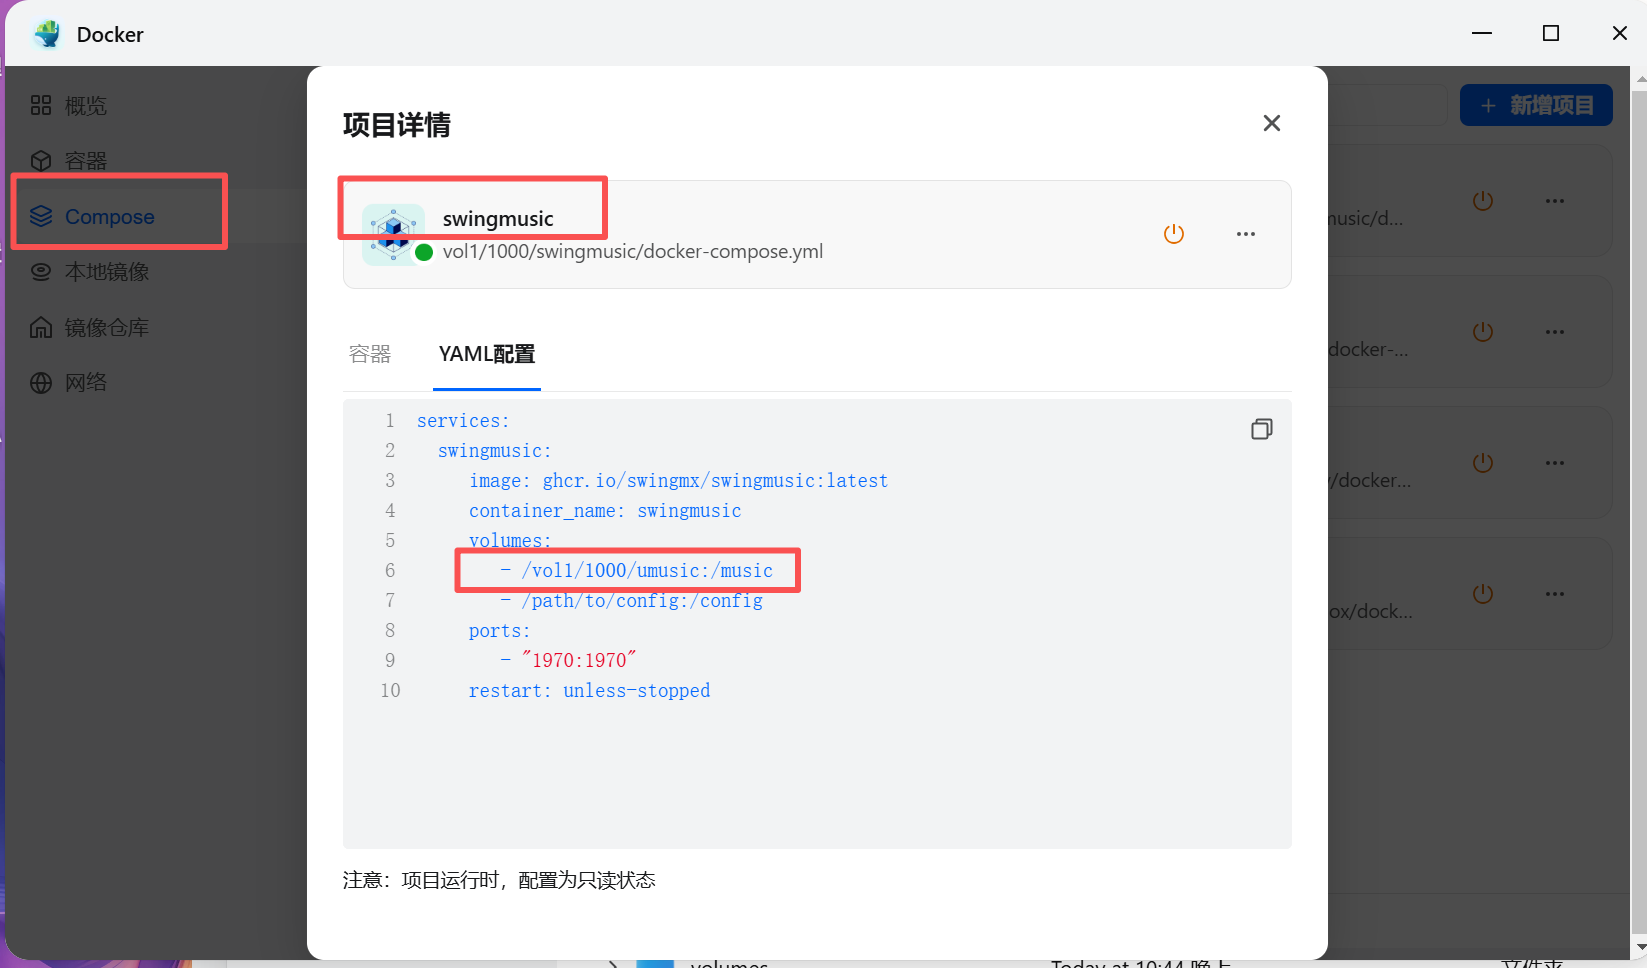Viewport: 1647px width, 968px height.
Task: Click the 本地镜像 disk icon
Action: pos(41,272)
